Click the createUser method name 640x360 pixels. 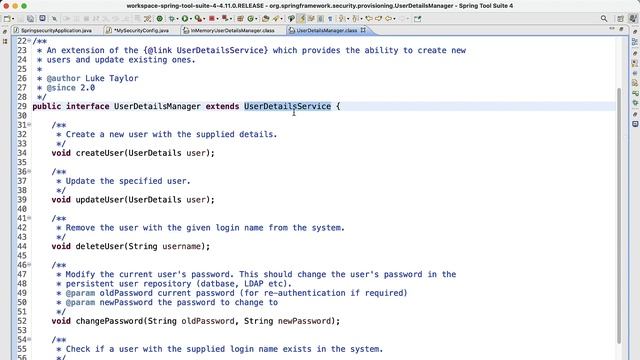click(x=100, y=153)
